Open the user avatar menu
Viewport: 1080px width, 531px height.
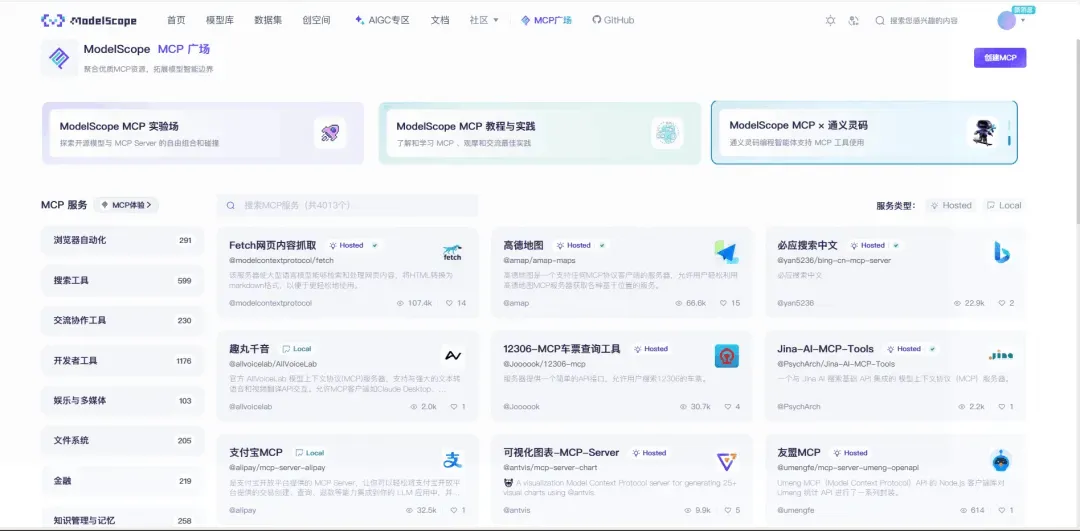(x=1006, y=21)
